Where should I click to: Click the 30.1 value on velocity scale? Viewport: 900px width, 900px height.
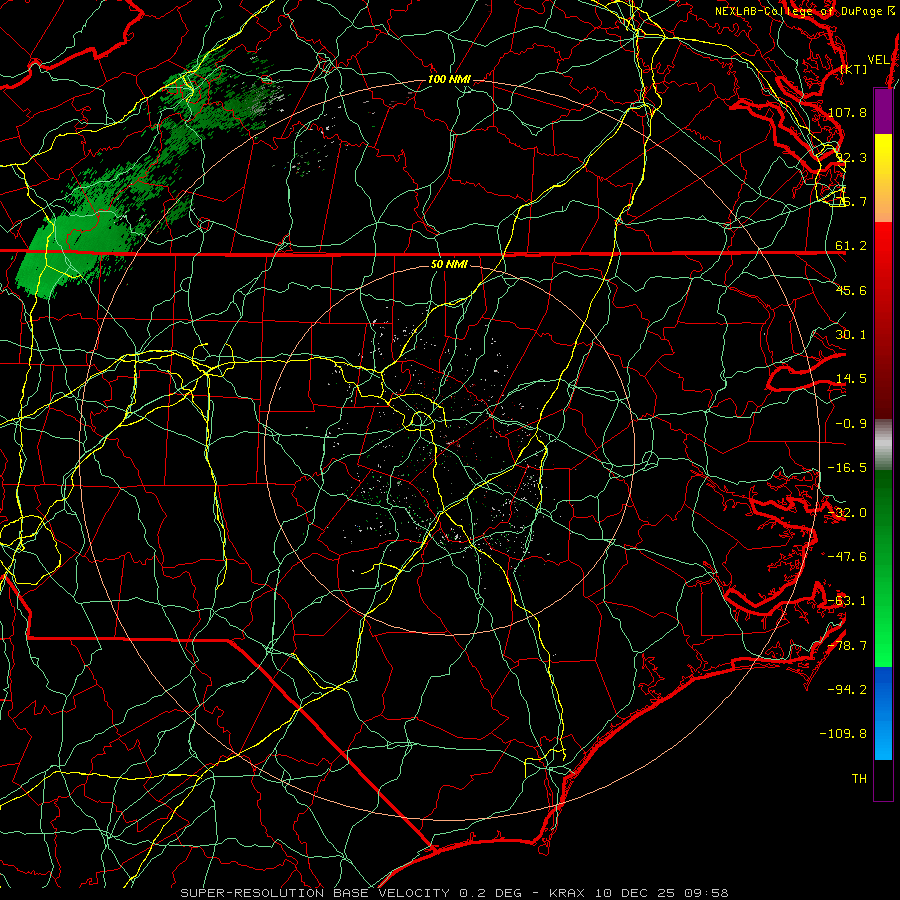tap(851, 335)
